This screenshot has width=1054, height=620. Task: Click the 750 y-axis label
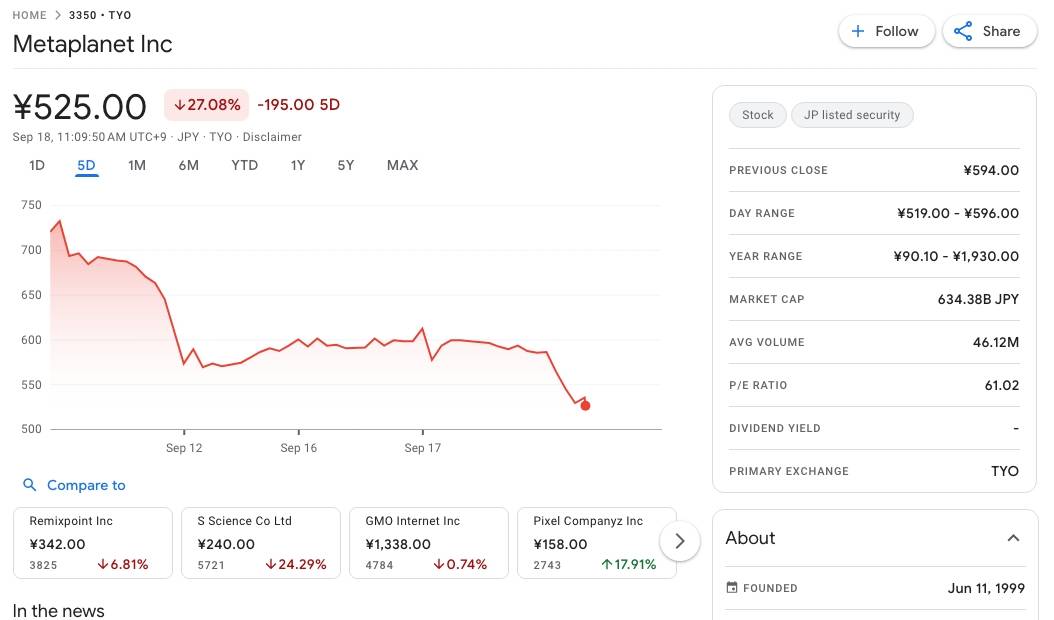[31, 205]
